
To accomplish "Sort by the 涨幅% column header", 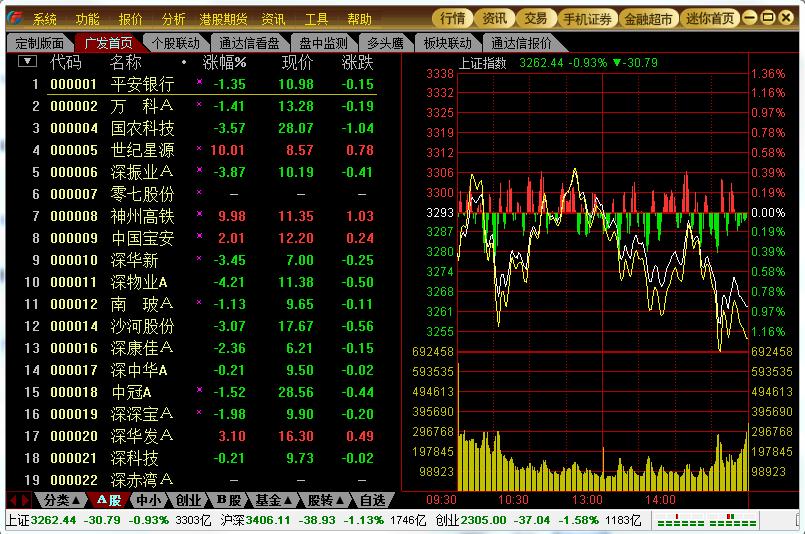I will [x=224, y=62].
